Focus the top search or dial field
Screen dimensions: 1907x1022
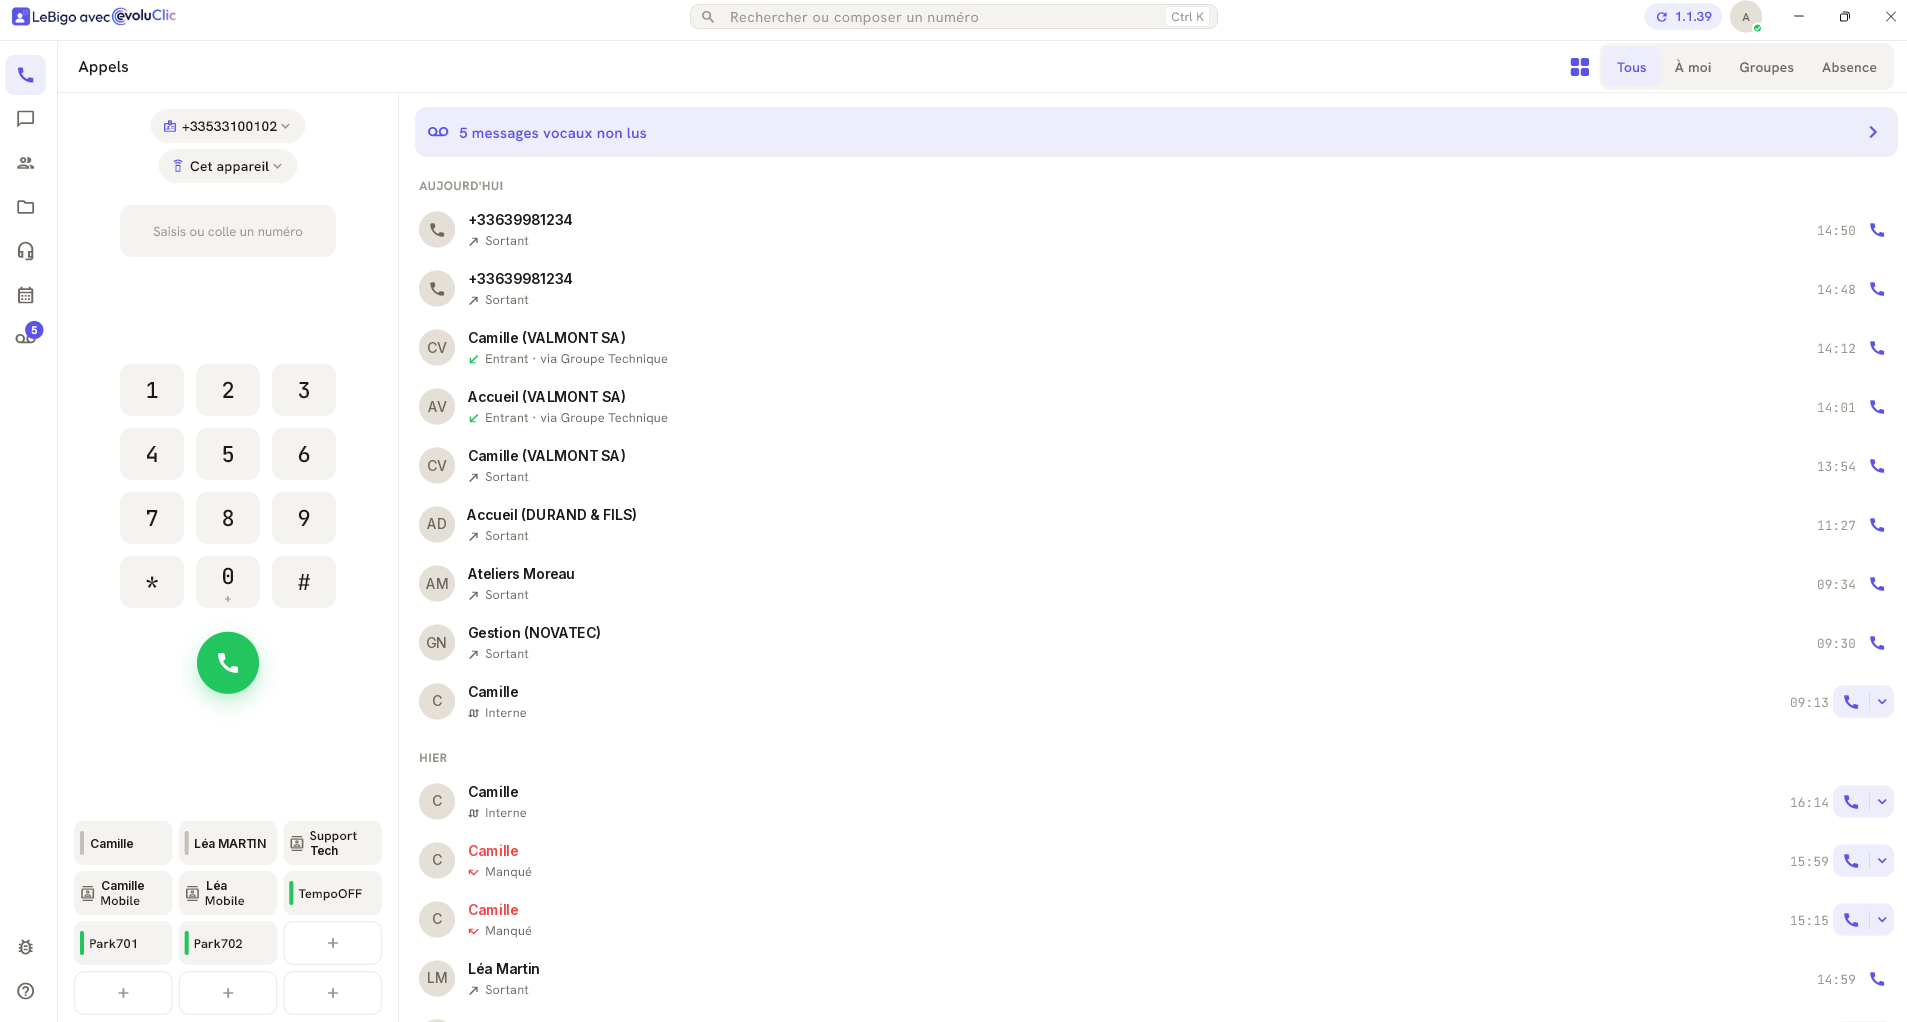pos(953,17)
